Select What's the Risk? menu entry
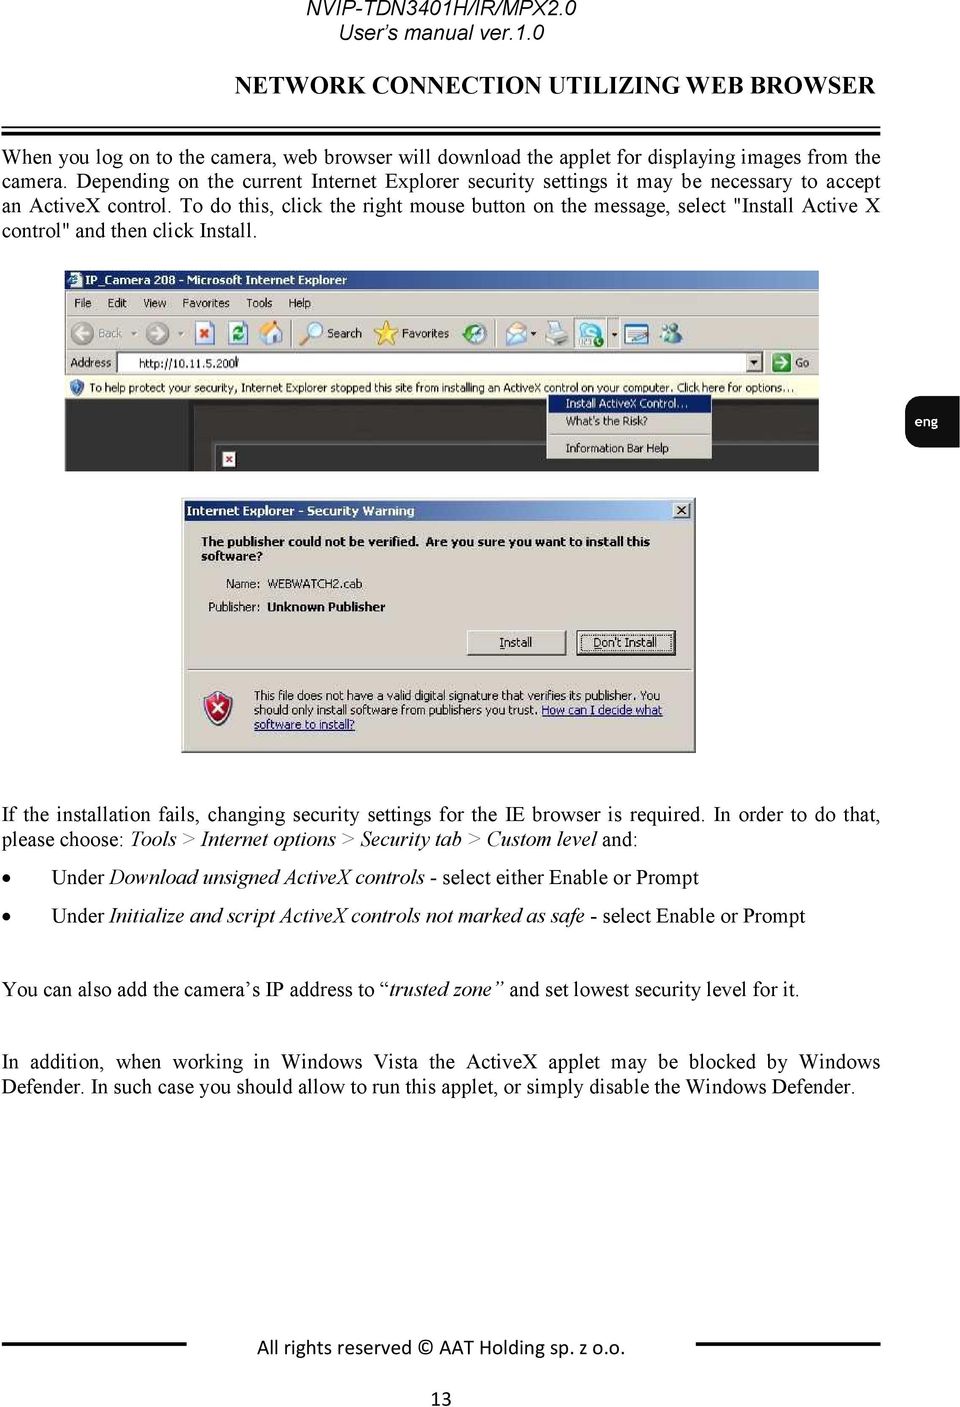Image resolution: width=960 pixels, height=1407 pixels. (x=630, y=421)
